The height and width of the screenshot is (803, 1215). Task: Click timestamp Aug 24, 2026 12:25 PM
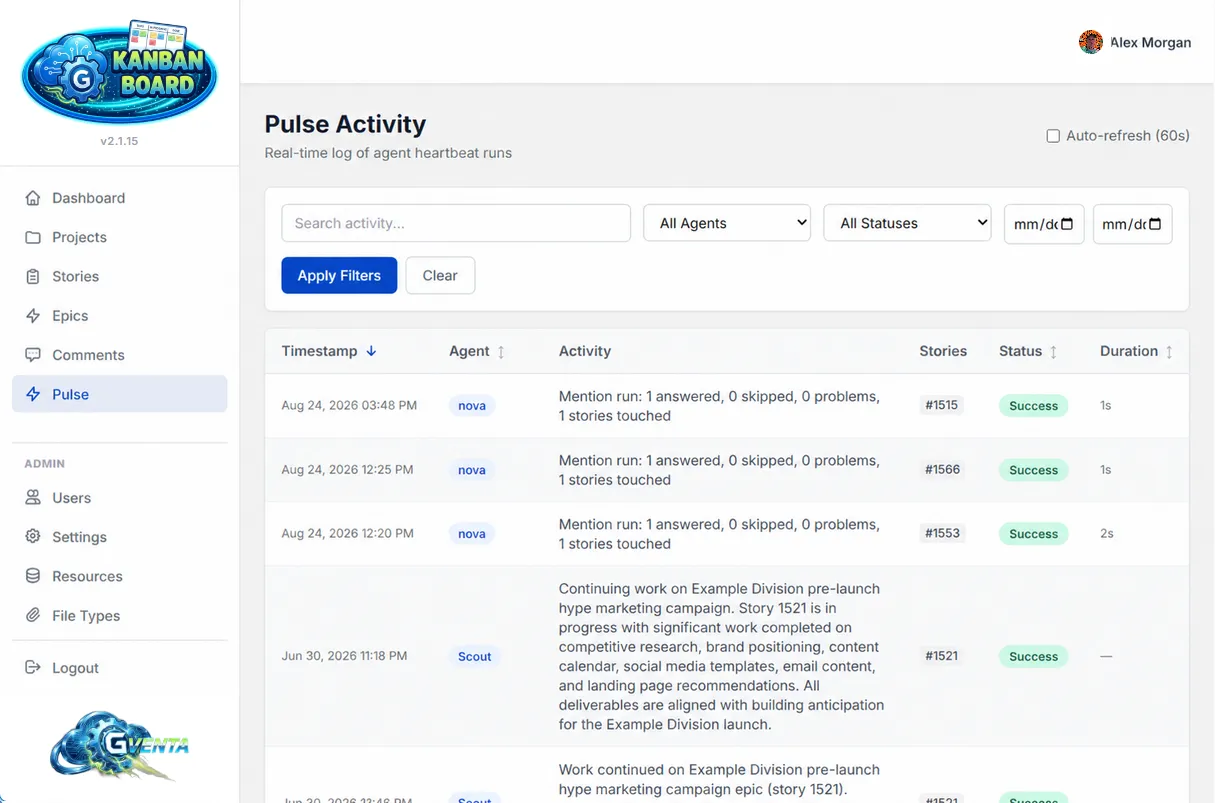tap(347, 469)
